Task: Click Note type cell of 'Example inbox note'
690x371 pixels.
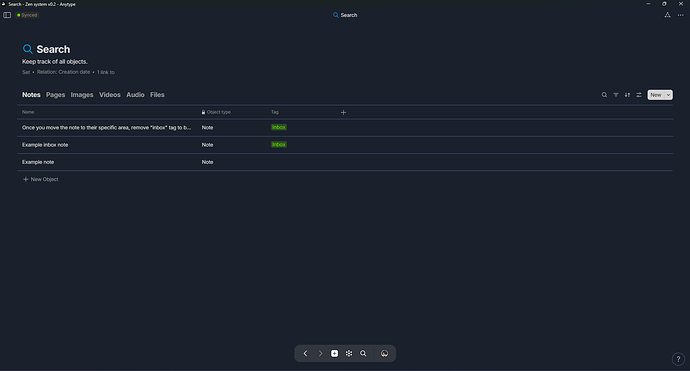Action: (207, 145)
